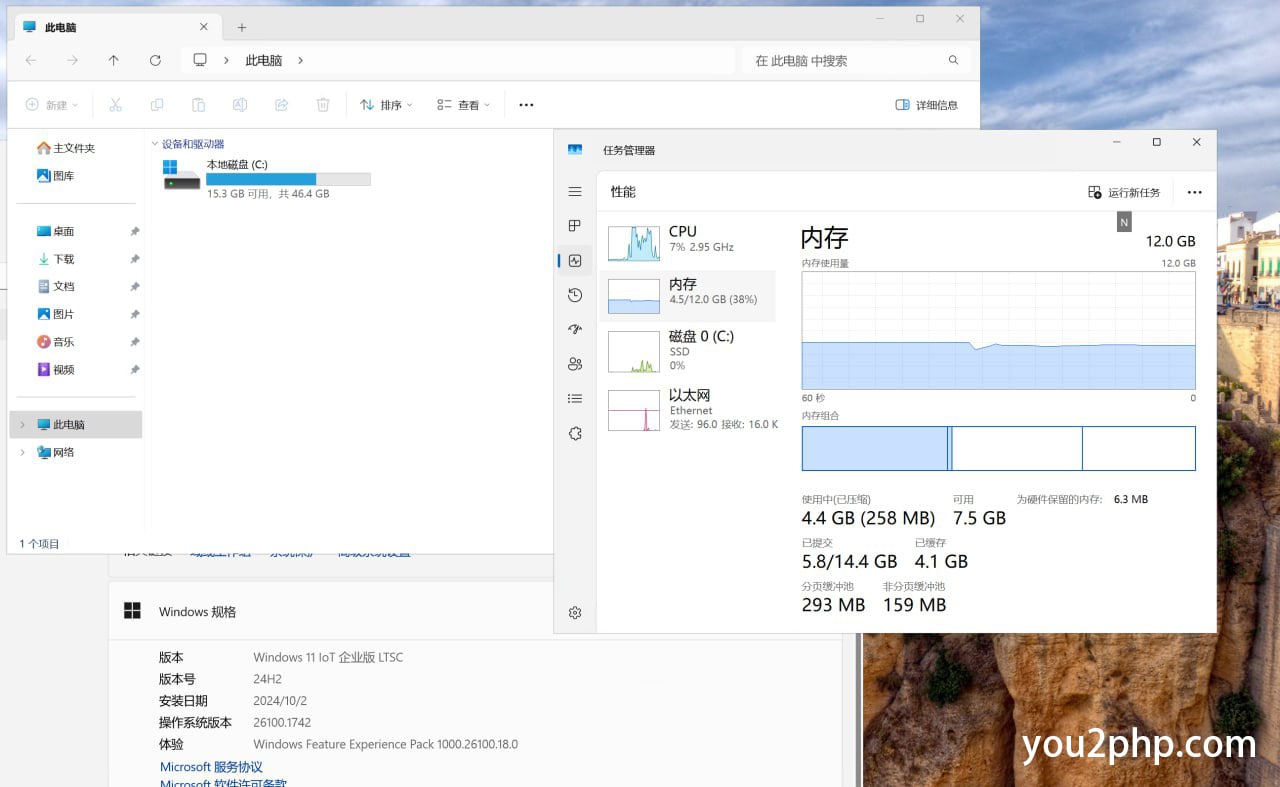Open the 新建 dropdown

tap(52, 105)
